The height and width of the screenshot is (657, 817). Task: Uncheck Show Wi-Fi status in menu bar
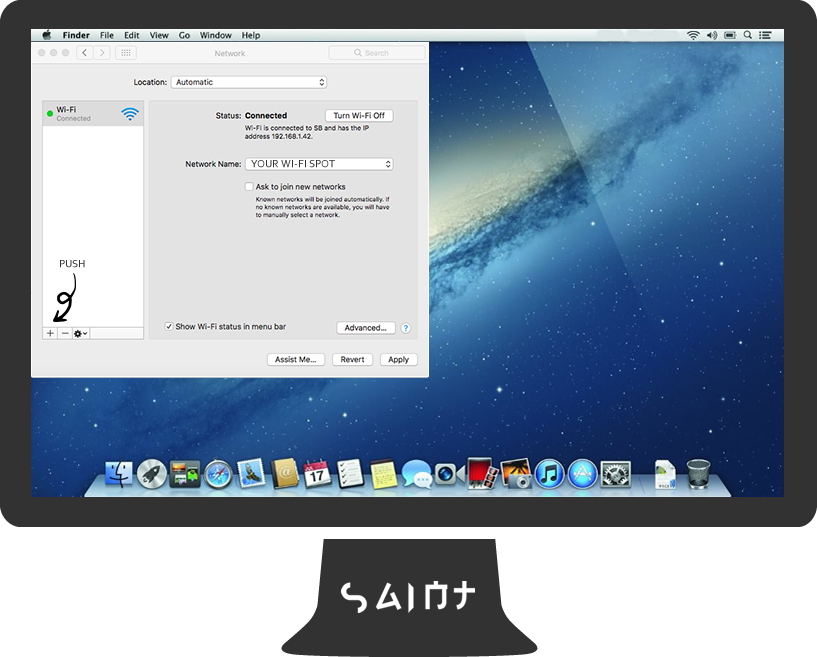click(x=169, y=327)
